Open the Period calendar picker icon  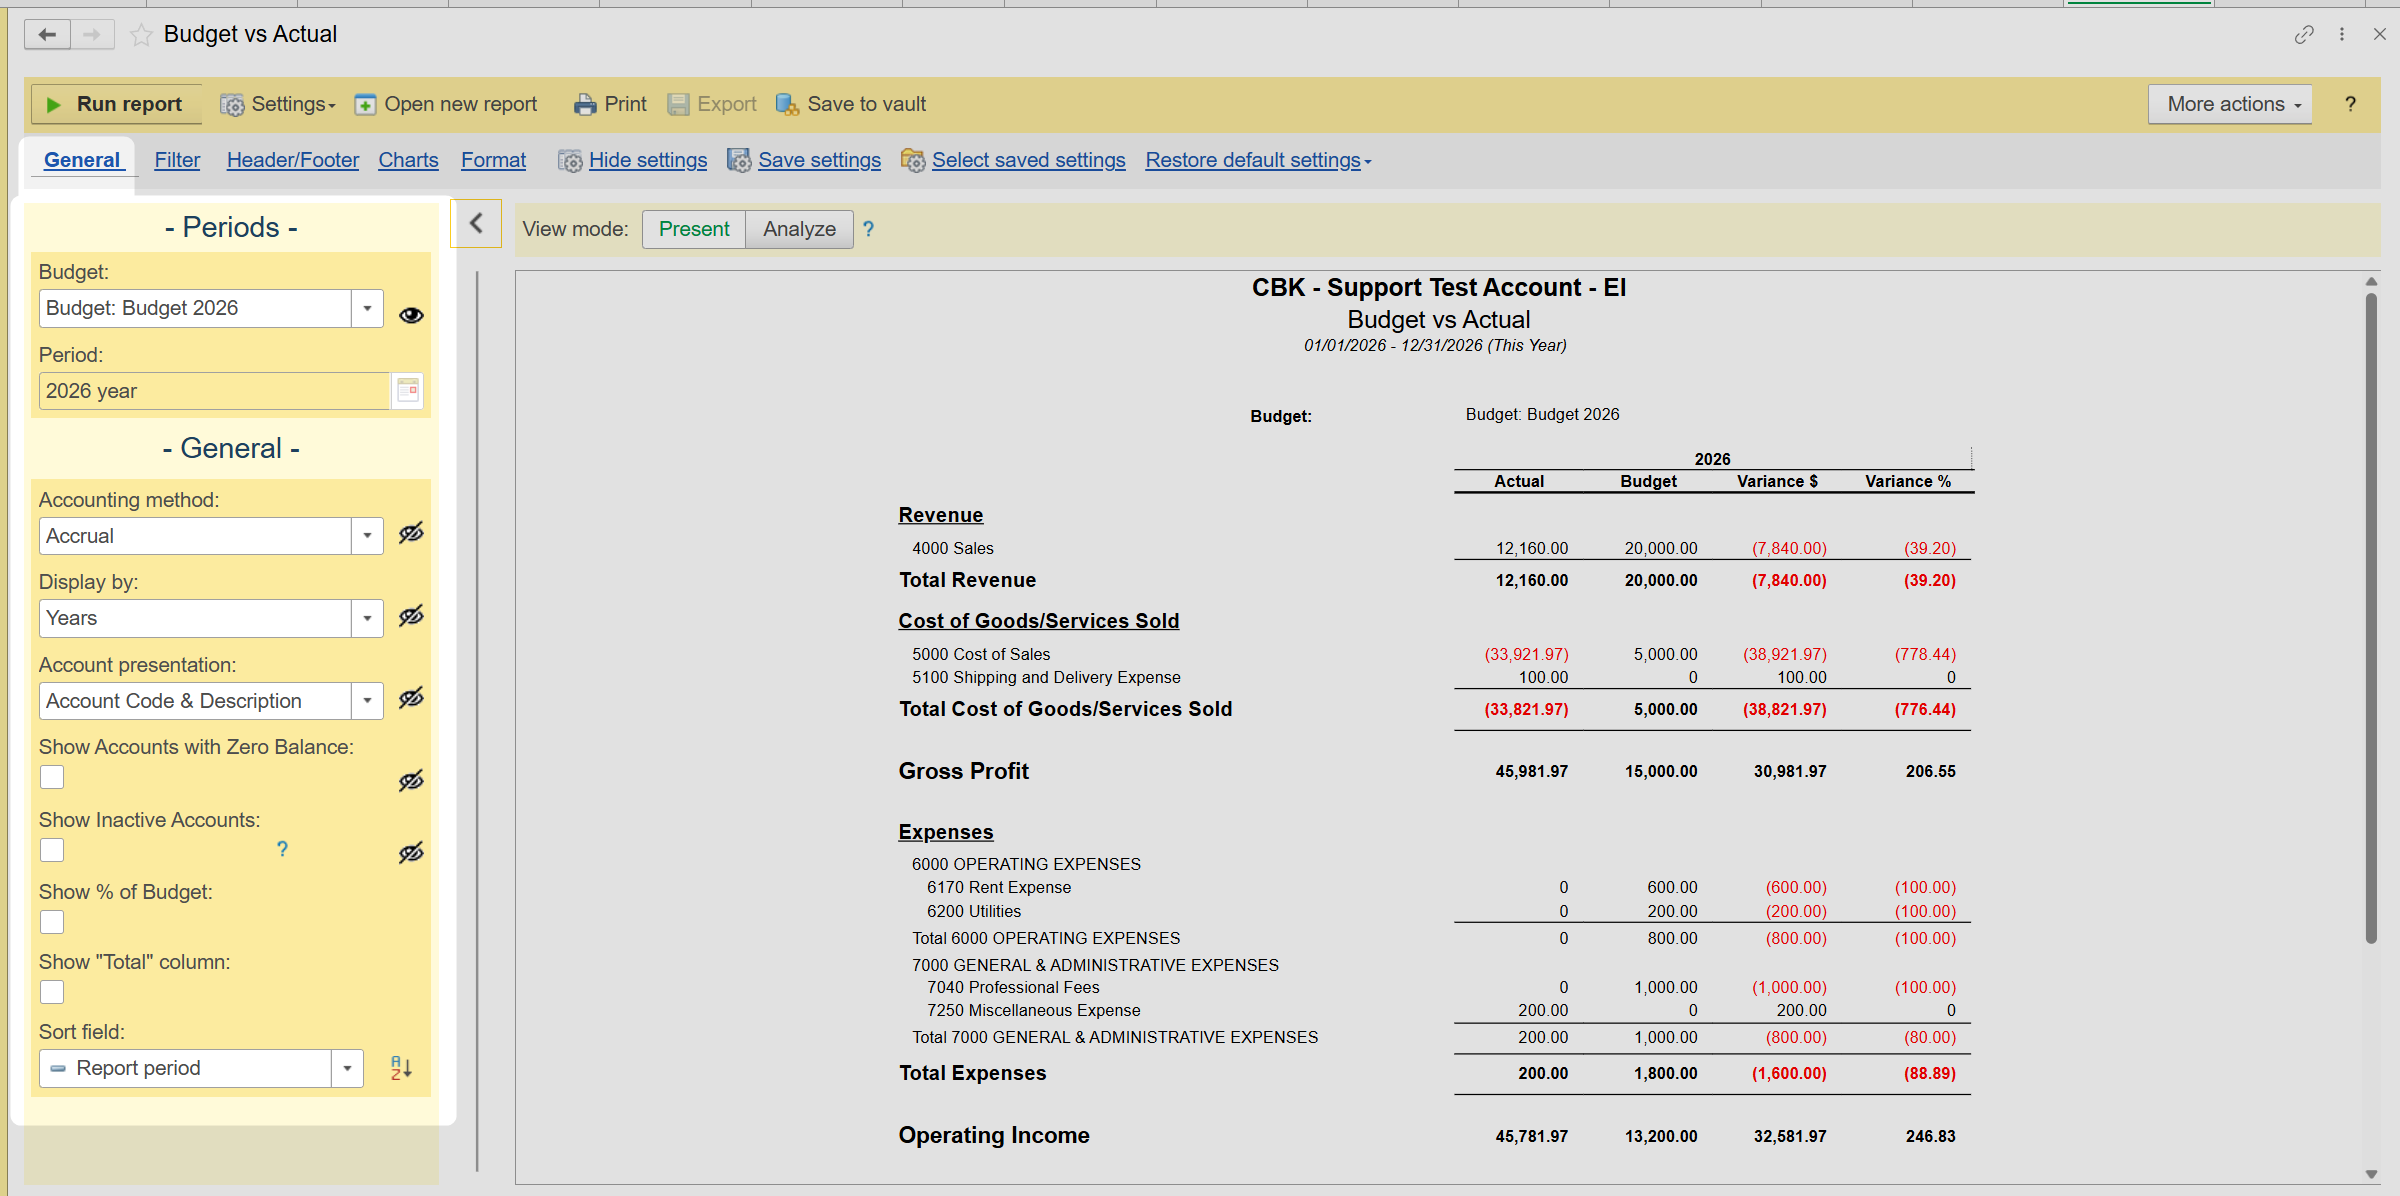(x=408, y=391)
